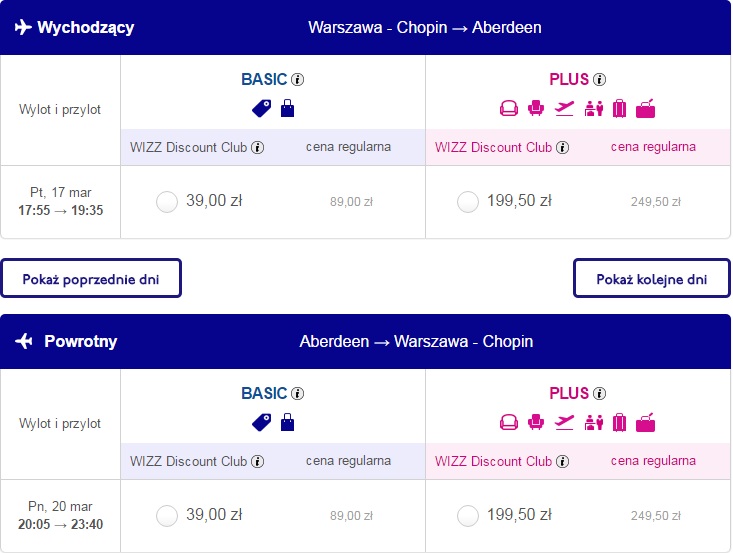
Task: Click the return PLUS airport check-in icon
Action: [x=594, y=423]
